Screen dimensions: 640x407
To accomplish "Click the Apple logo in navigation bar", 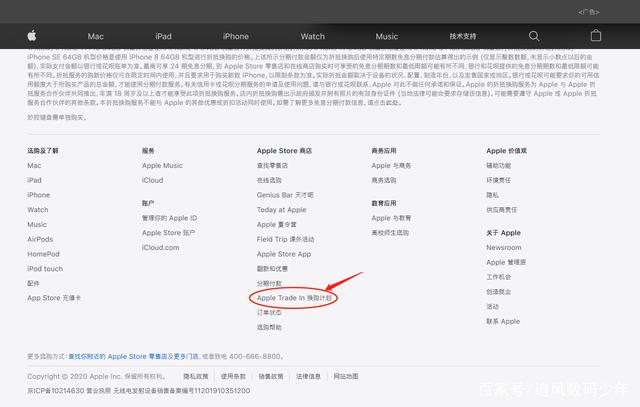I will click(32, 36).
